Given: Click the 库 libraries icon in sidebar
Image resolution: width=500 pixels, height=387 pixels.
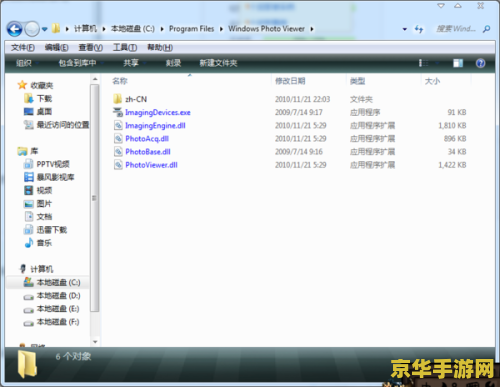Looking at the screenshot, I should [22, 152].
